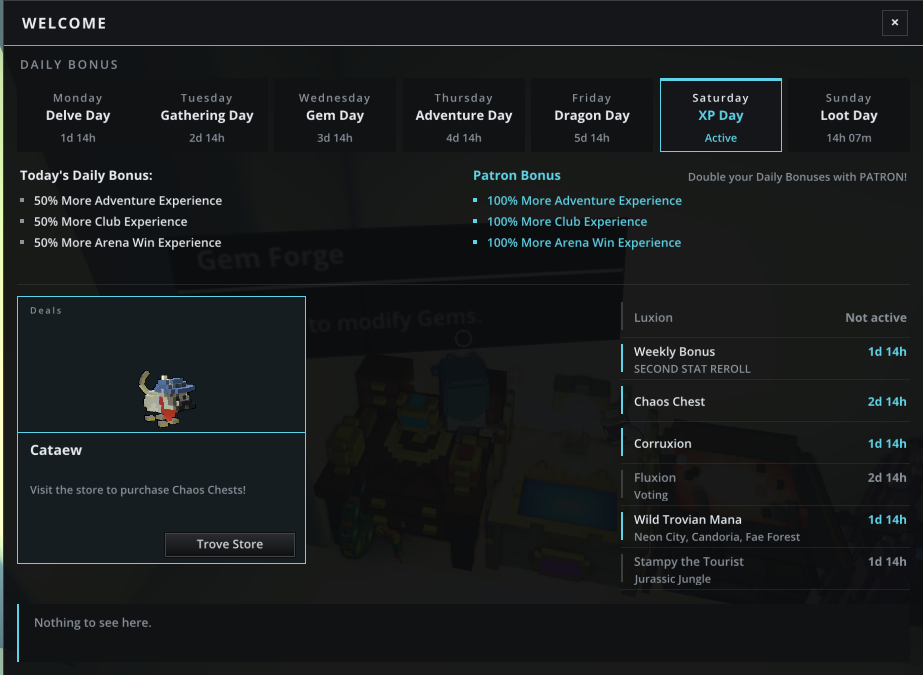Select the Thursday Adventure Day tab
Viewport: 923px width, 675px height.
tap(463, 116)
